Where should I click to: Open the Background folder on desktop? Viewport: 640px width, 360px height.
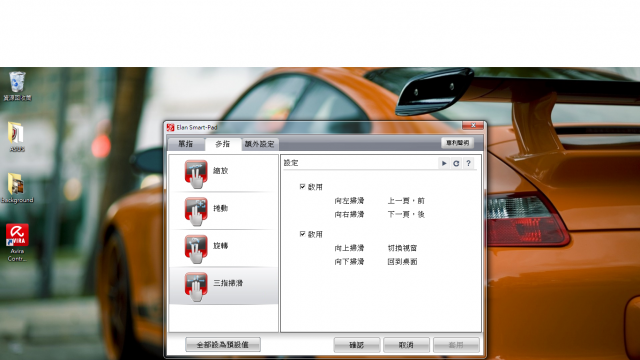point(17,188)
